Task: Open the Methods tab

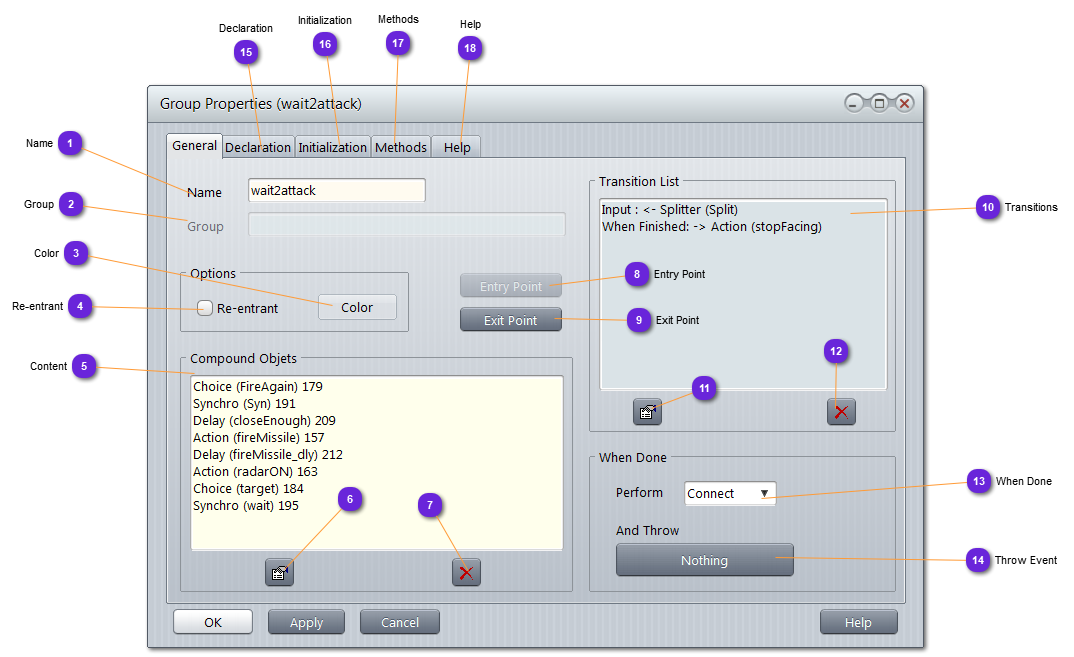Action: [x=401, y=147]
